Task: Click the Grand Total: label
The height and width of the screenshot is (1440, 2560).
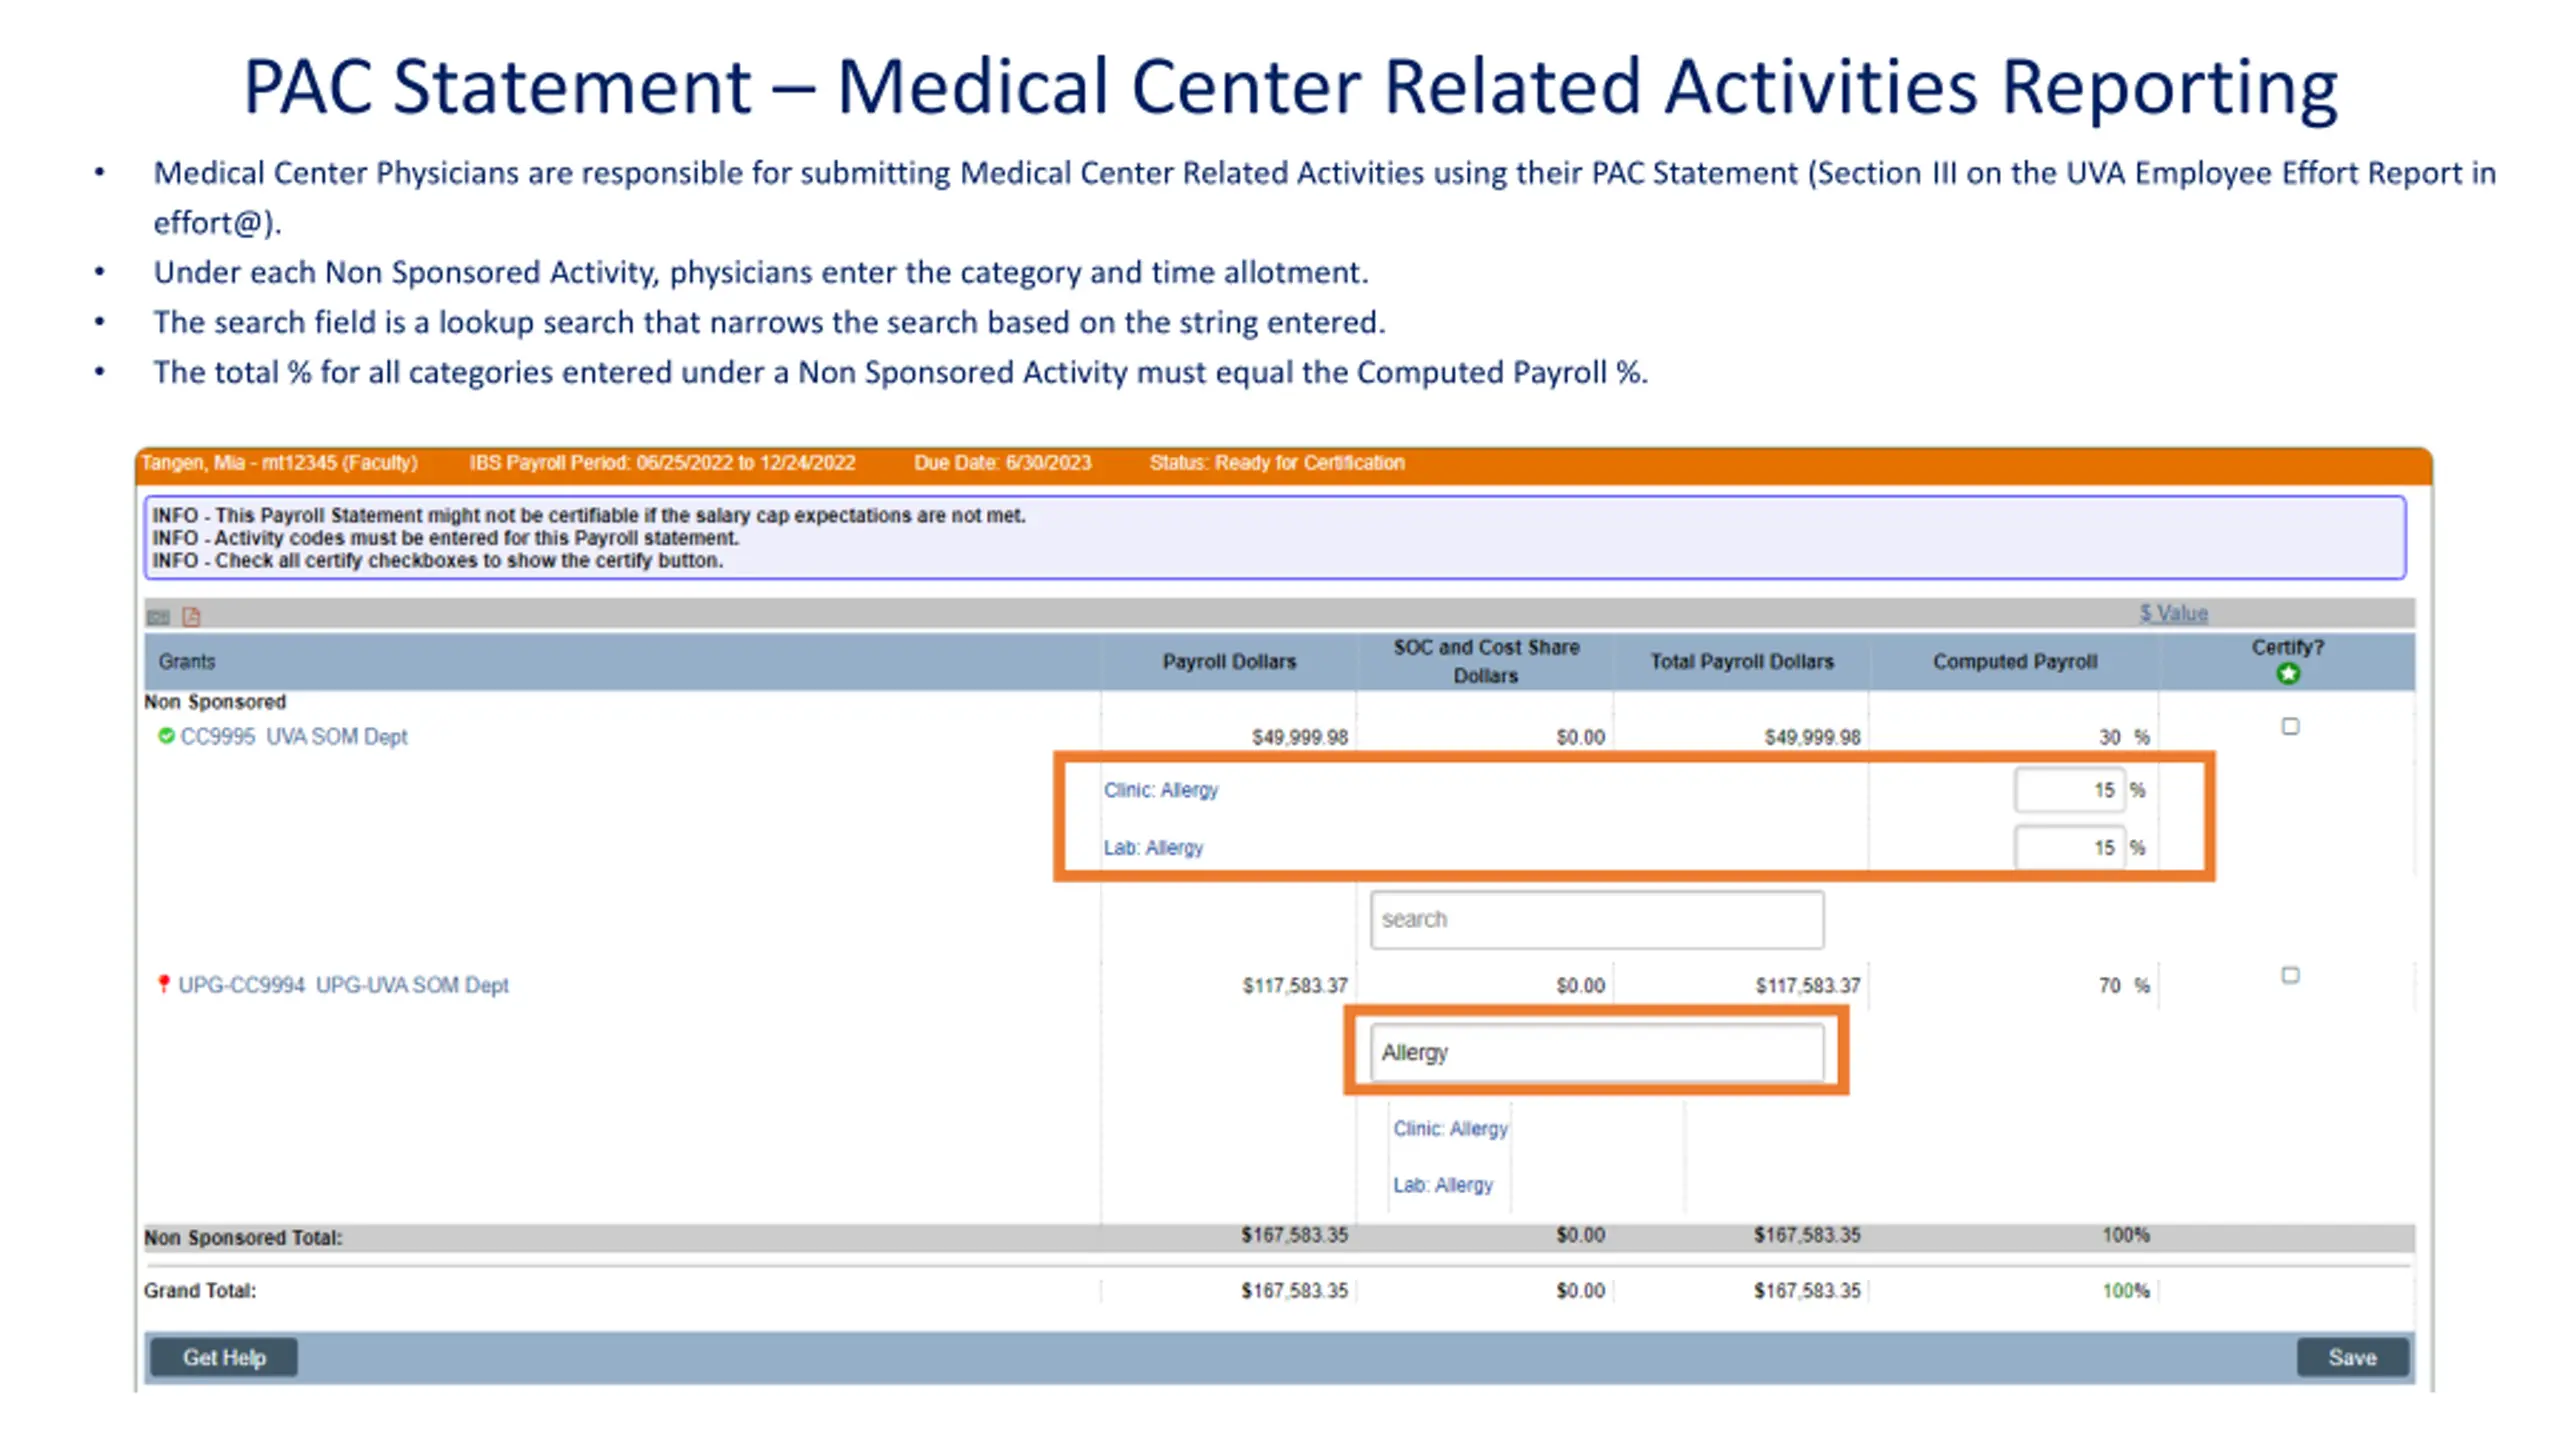Action: pyautogui.click(x=200, y=1291)
